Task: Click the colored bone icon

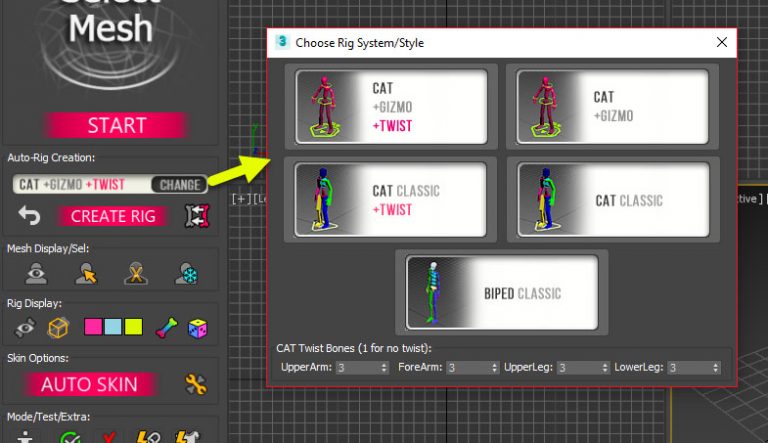Action: [x=166, y=327]
